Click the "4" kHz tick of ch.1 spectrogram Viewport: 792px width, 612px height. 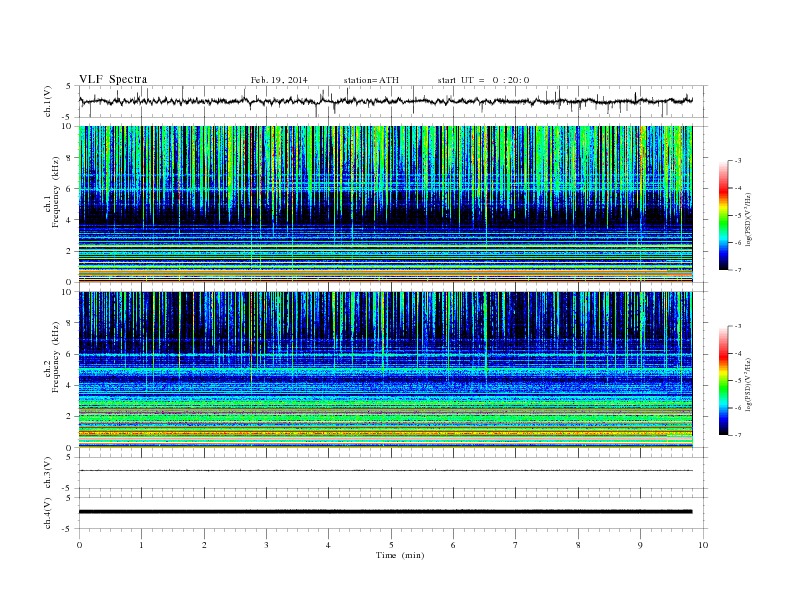[69, 220]
